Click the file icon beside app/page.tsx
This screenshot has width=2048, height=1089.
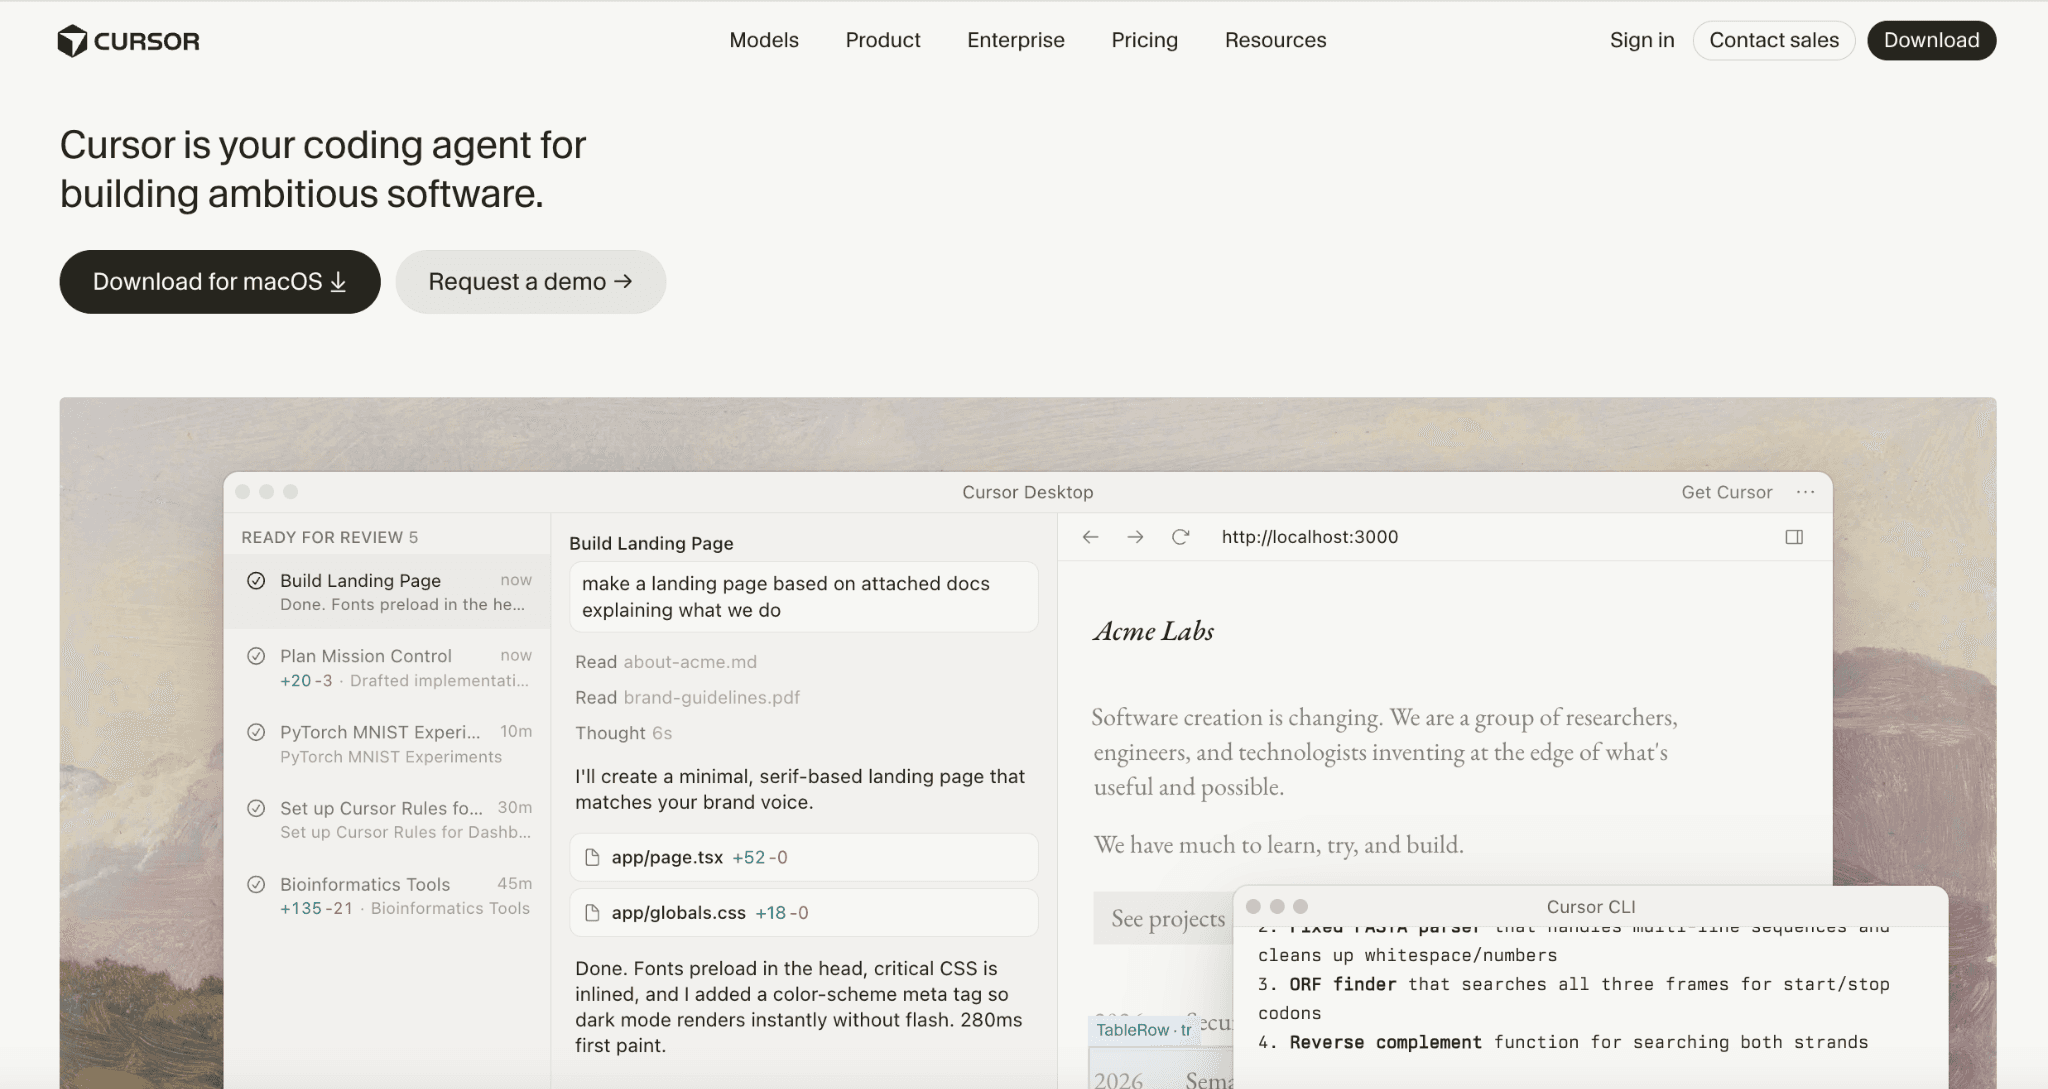point(592,857)
